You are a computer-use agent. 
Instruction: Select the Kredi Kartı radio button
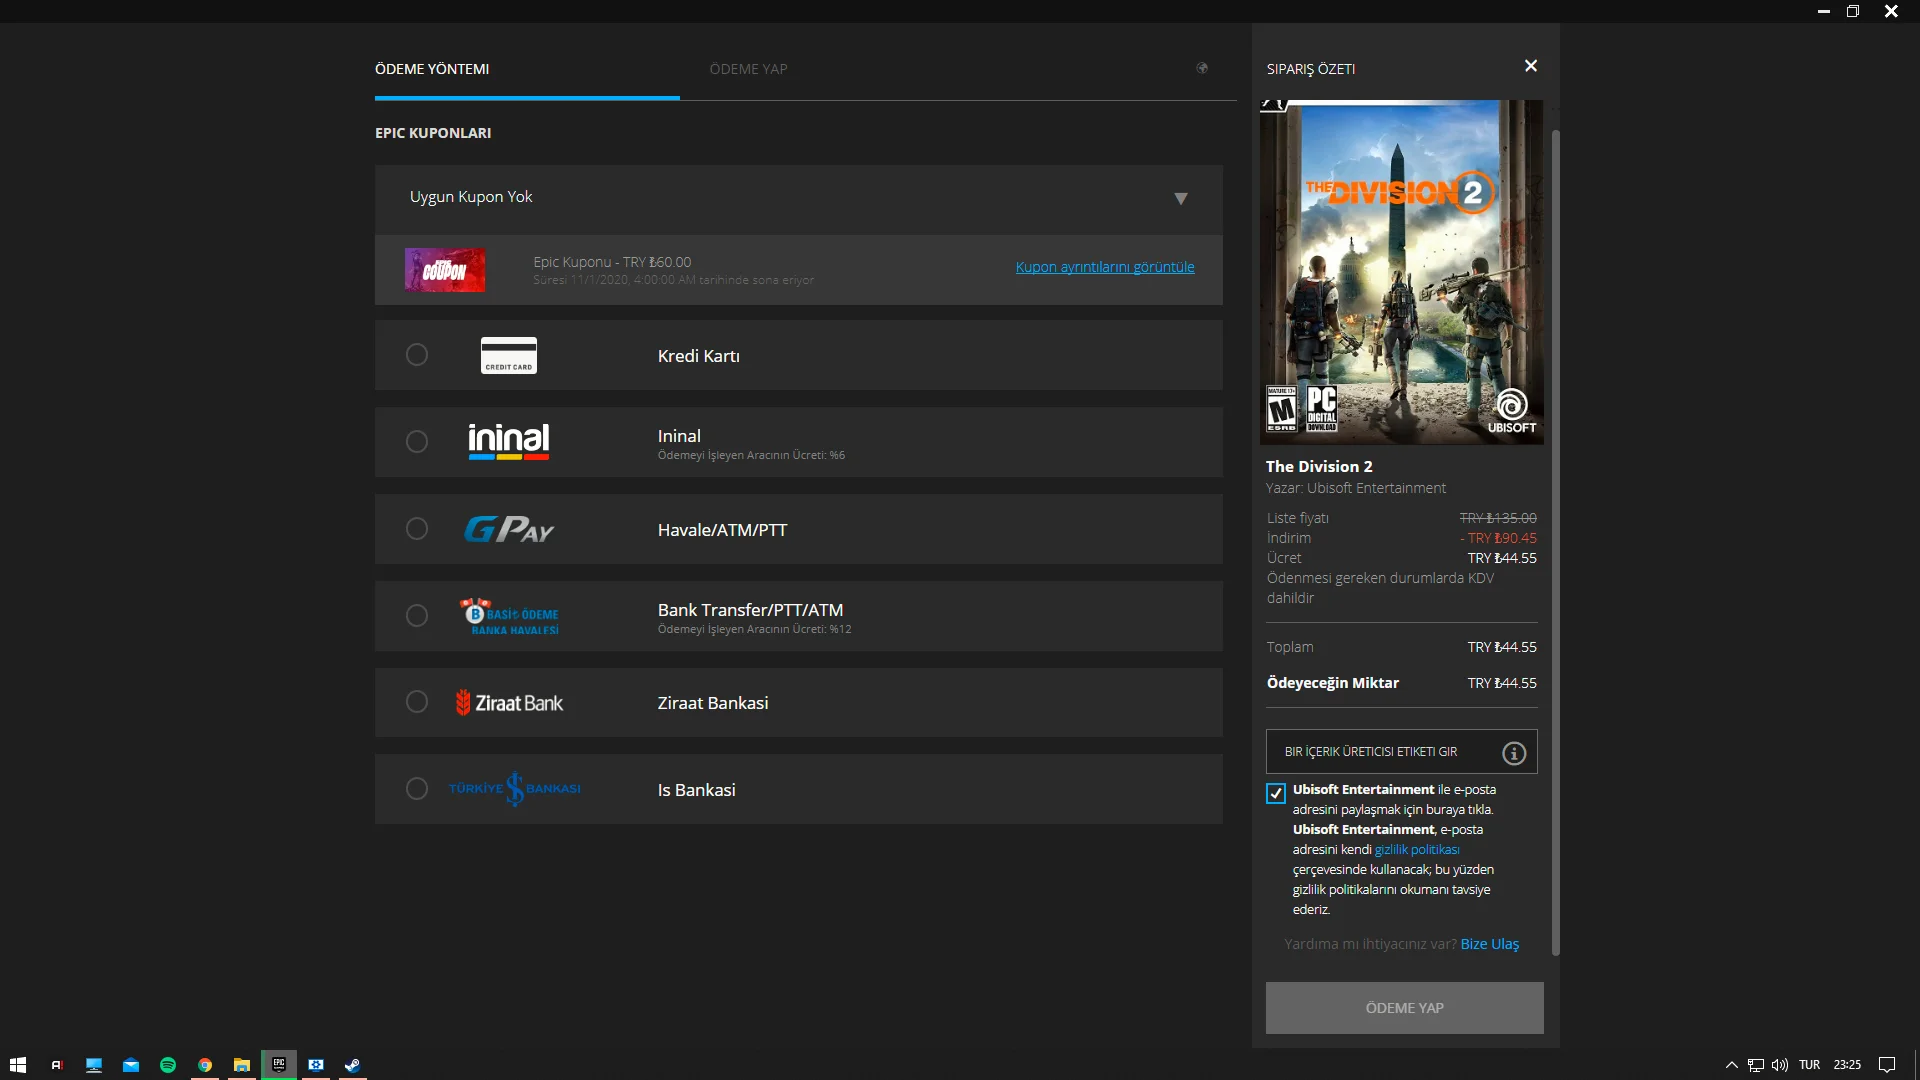click(x=417, y=355)
